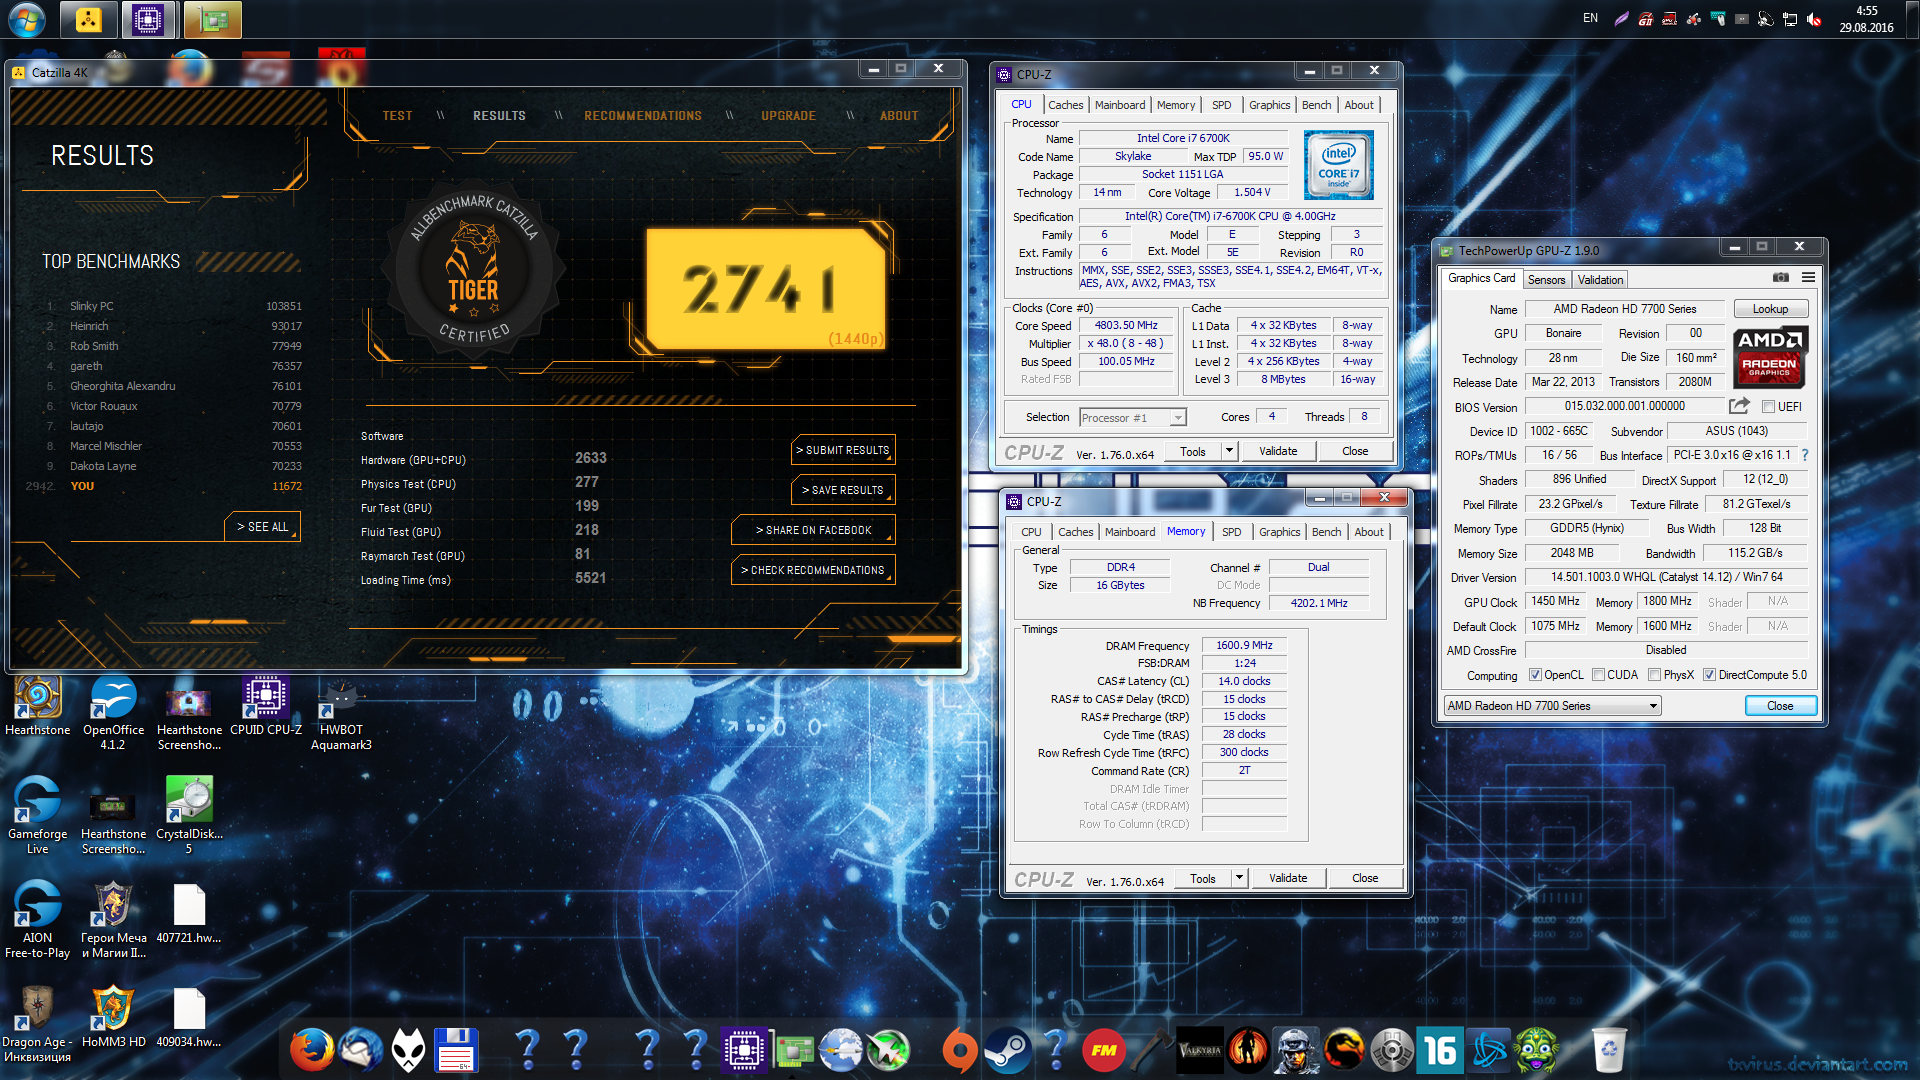Select the 409034.hw file on the desktop
1920x1080 pixels.
coord(189,1017)
